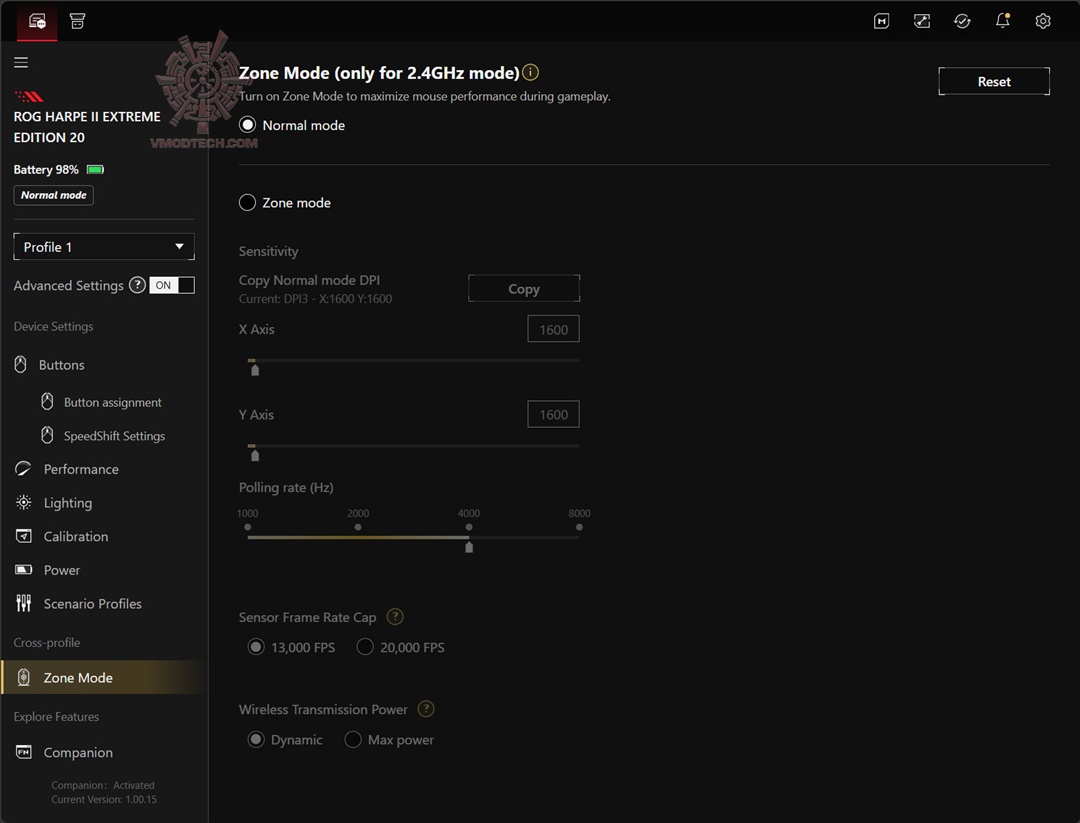1080x823 pixels.
Task: Open the devices tab icon in top bar
Action: (37, 21)
